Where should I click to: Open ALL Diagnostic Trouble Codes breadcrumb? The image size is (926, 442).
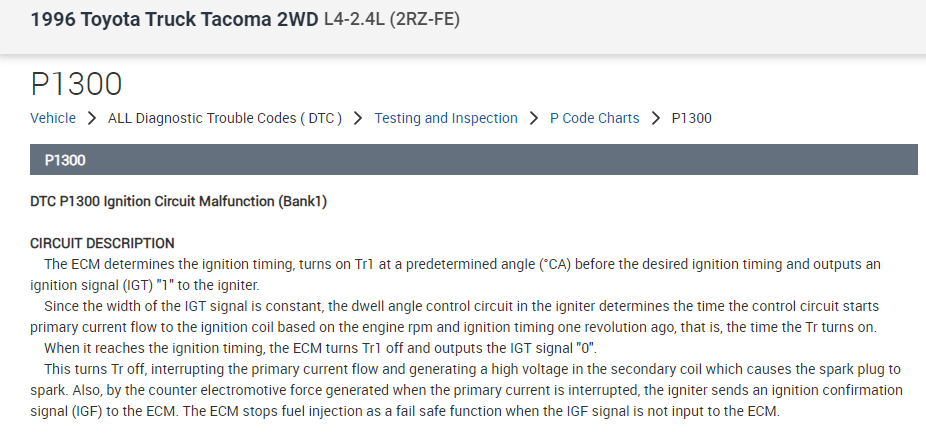point(225,118)
